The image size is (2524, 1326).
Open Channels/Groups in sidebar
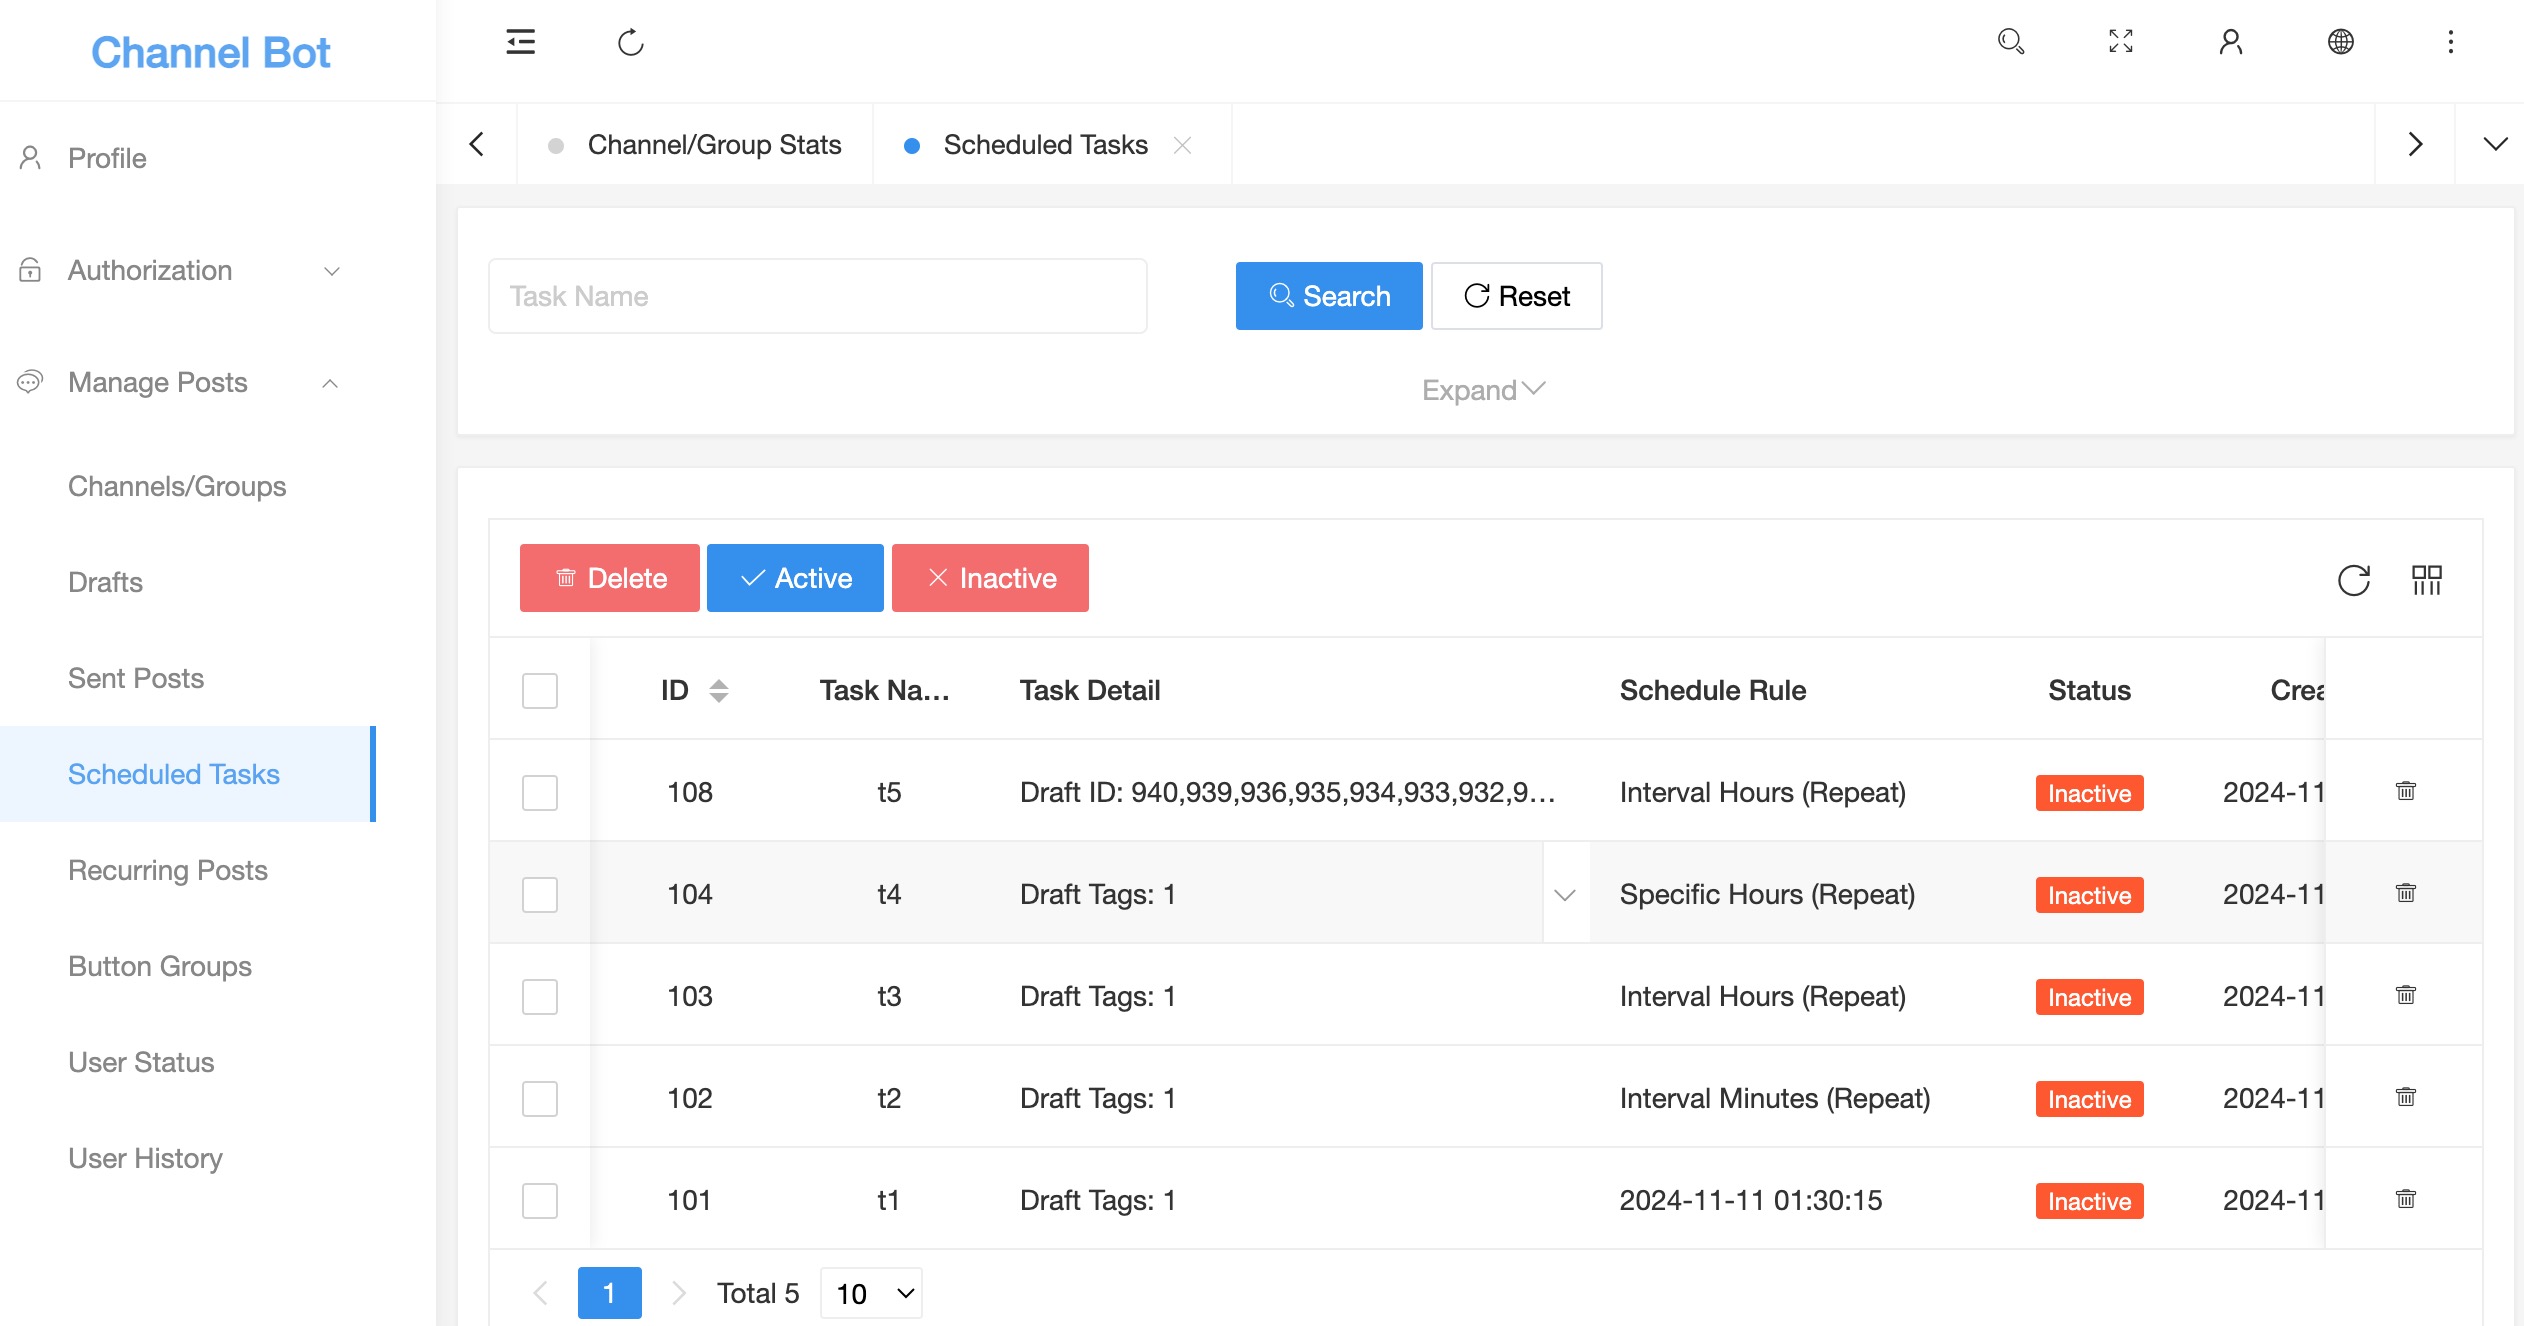[x=188, y=486]
